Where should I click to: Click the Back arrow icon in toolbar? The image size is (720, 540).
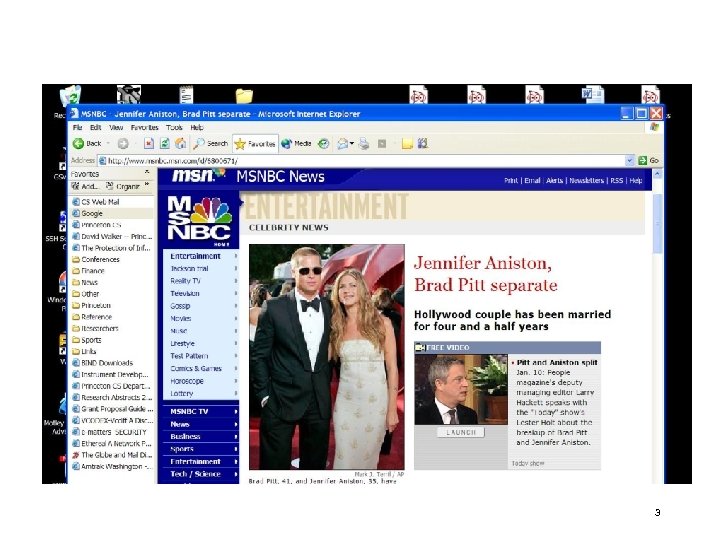pos(79,144)
